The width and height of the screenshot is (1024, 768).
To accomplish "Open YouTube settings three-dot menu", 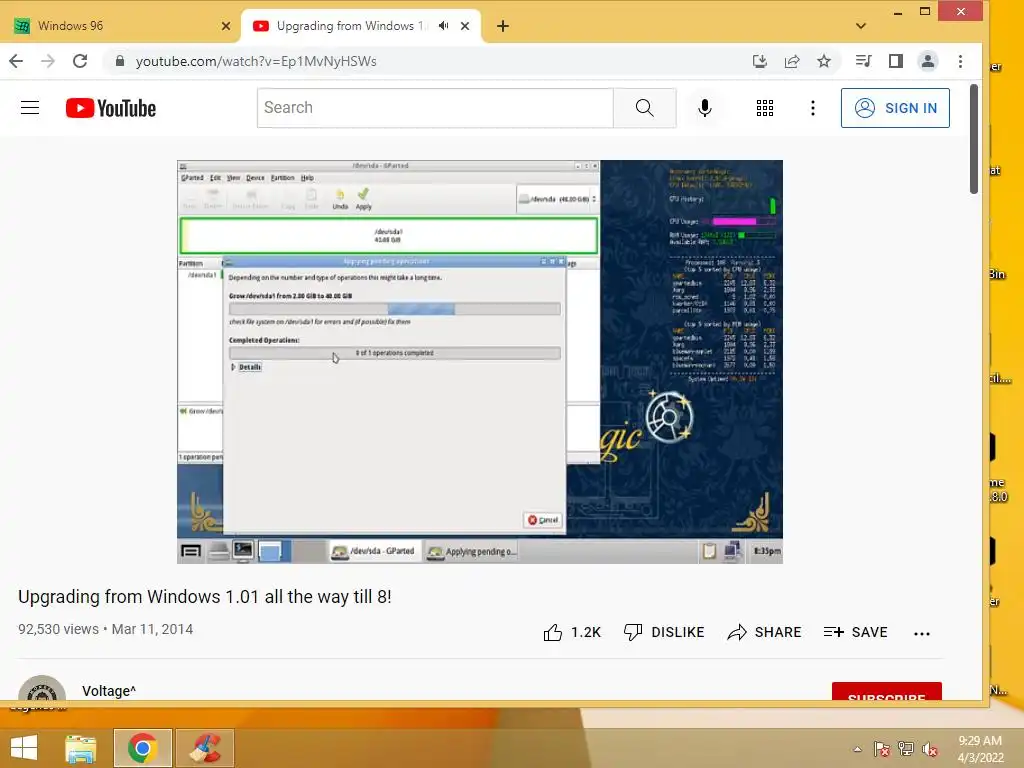I will [x=812, y=108].
